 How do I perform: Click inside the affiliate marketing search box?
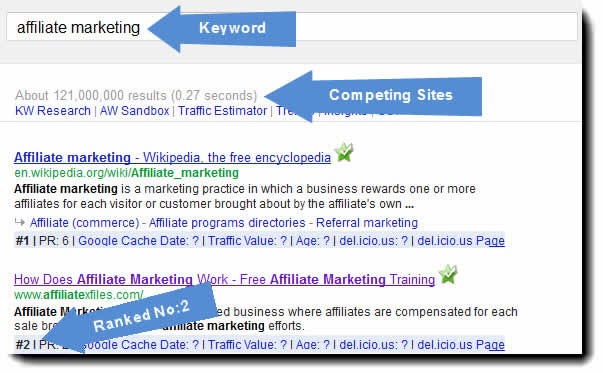click(292, 27)
